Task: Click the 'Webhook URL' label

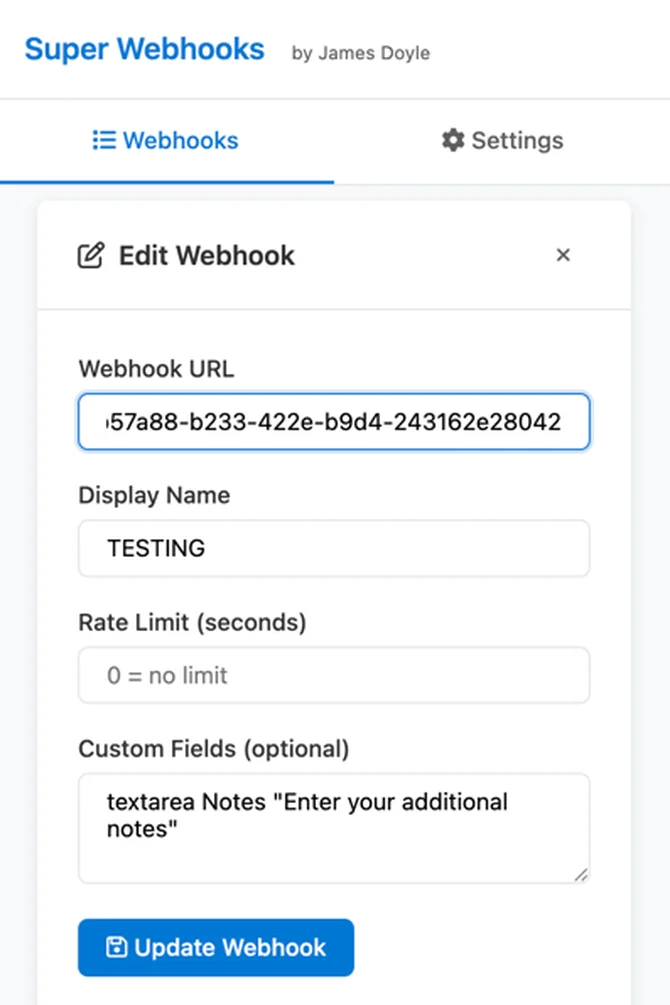Action: pos(156,368)
